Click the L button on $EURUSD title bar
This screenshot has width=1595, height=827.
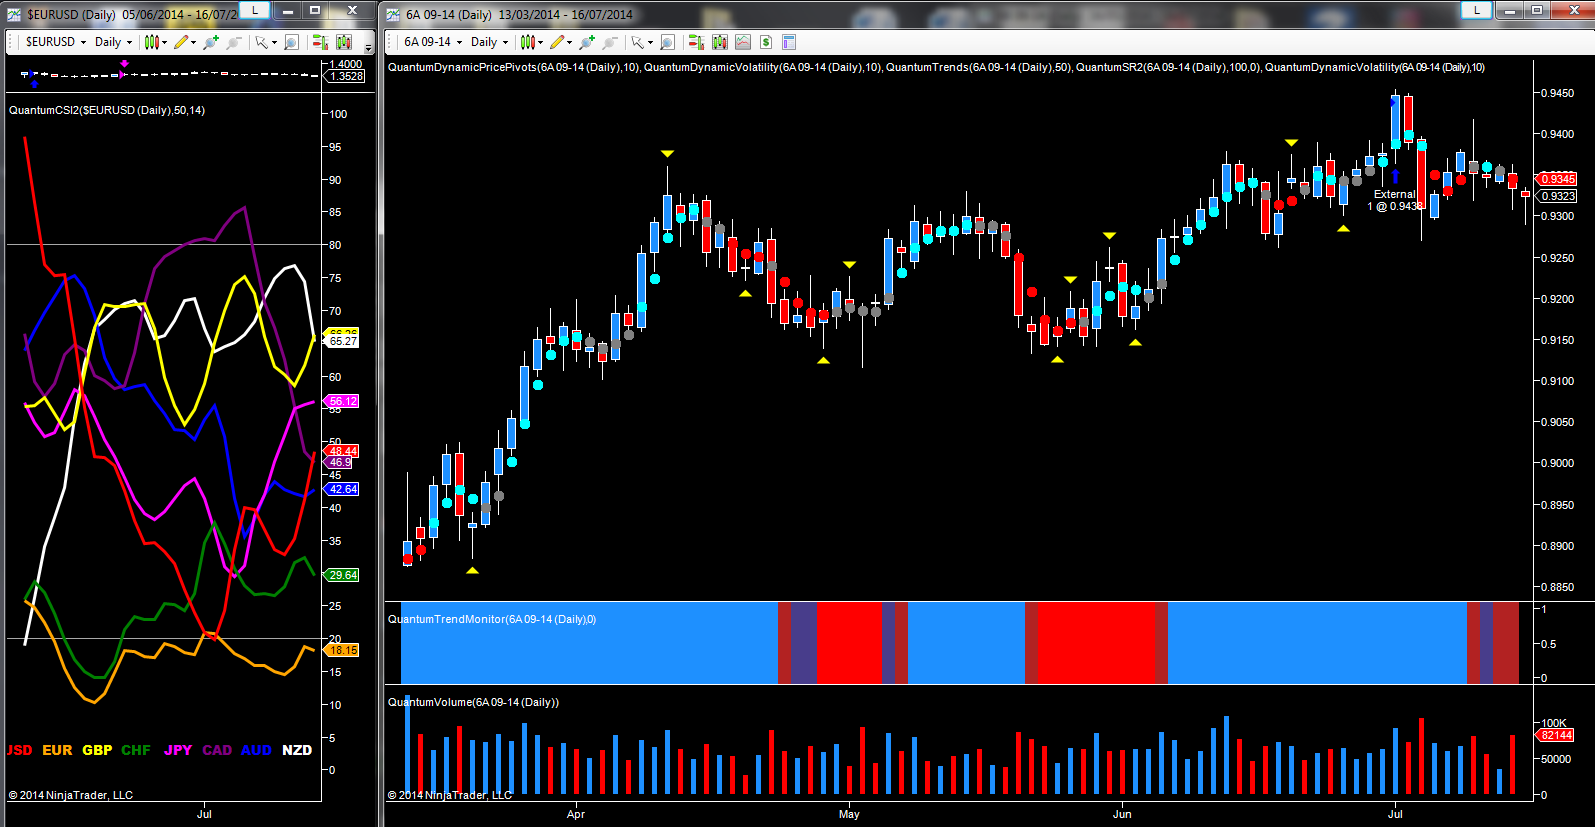pyautogui.click(x=255, y=10)
